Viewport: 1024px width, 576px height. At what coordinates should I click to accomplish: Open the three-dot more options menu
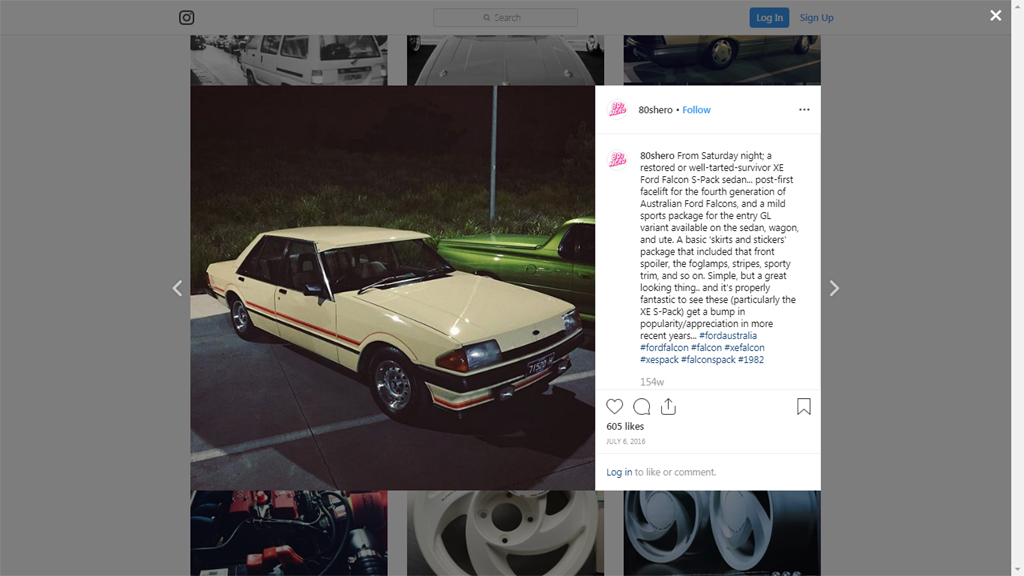pos(804,110)
